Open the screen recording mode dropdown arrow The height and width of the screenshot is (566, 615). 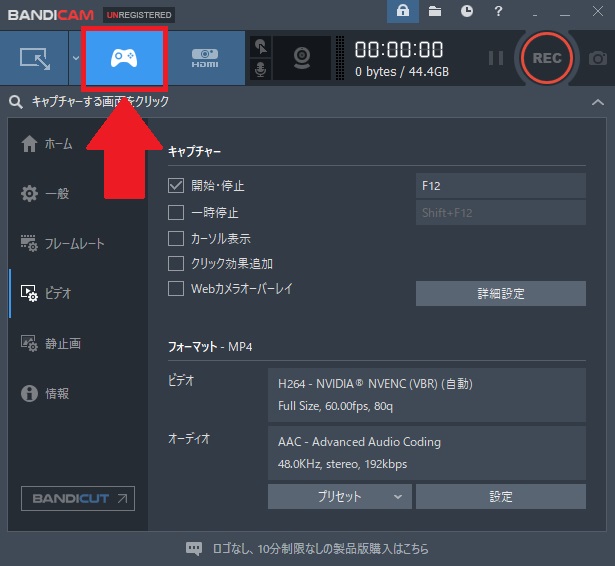pos(76,58)
